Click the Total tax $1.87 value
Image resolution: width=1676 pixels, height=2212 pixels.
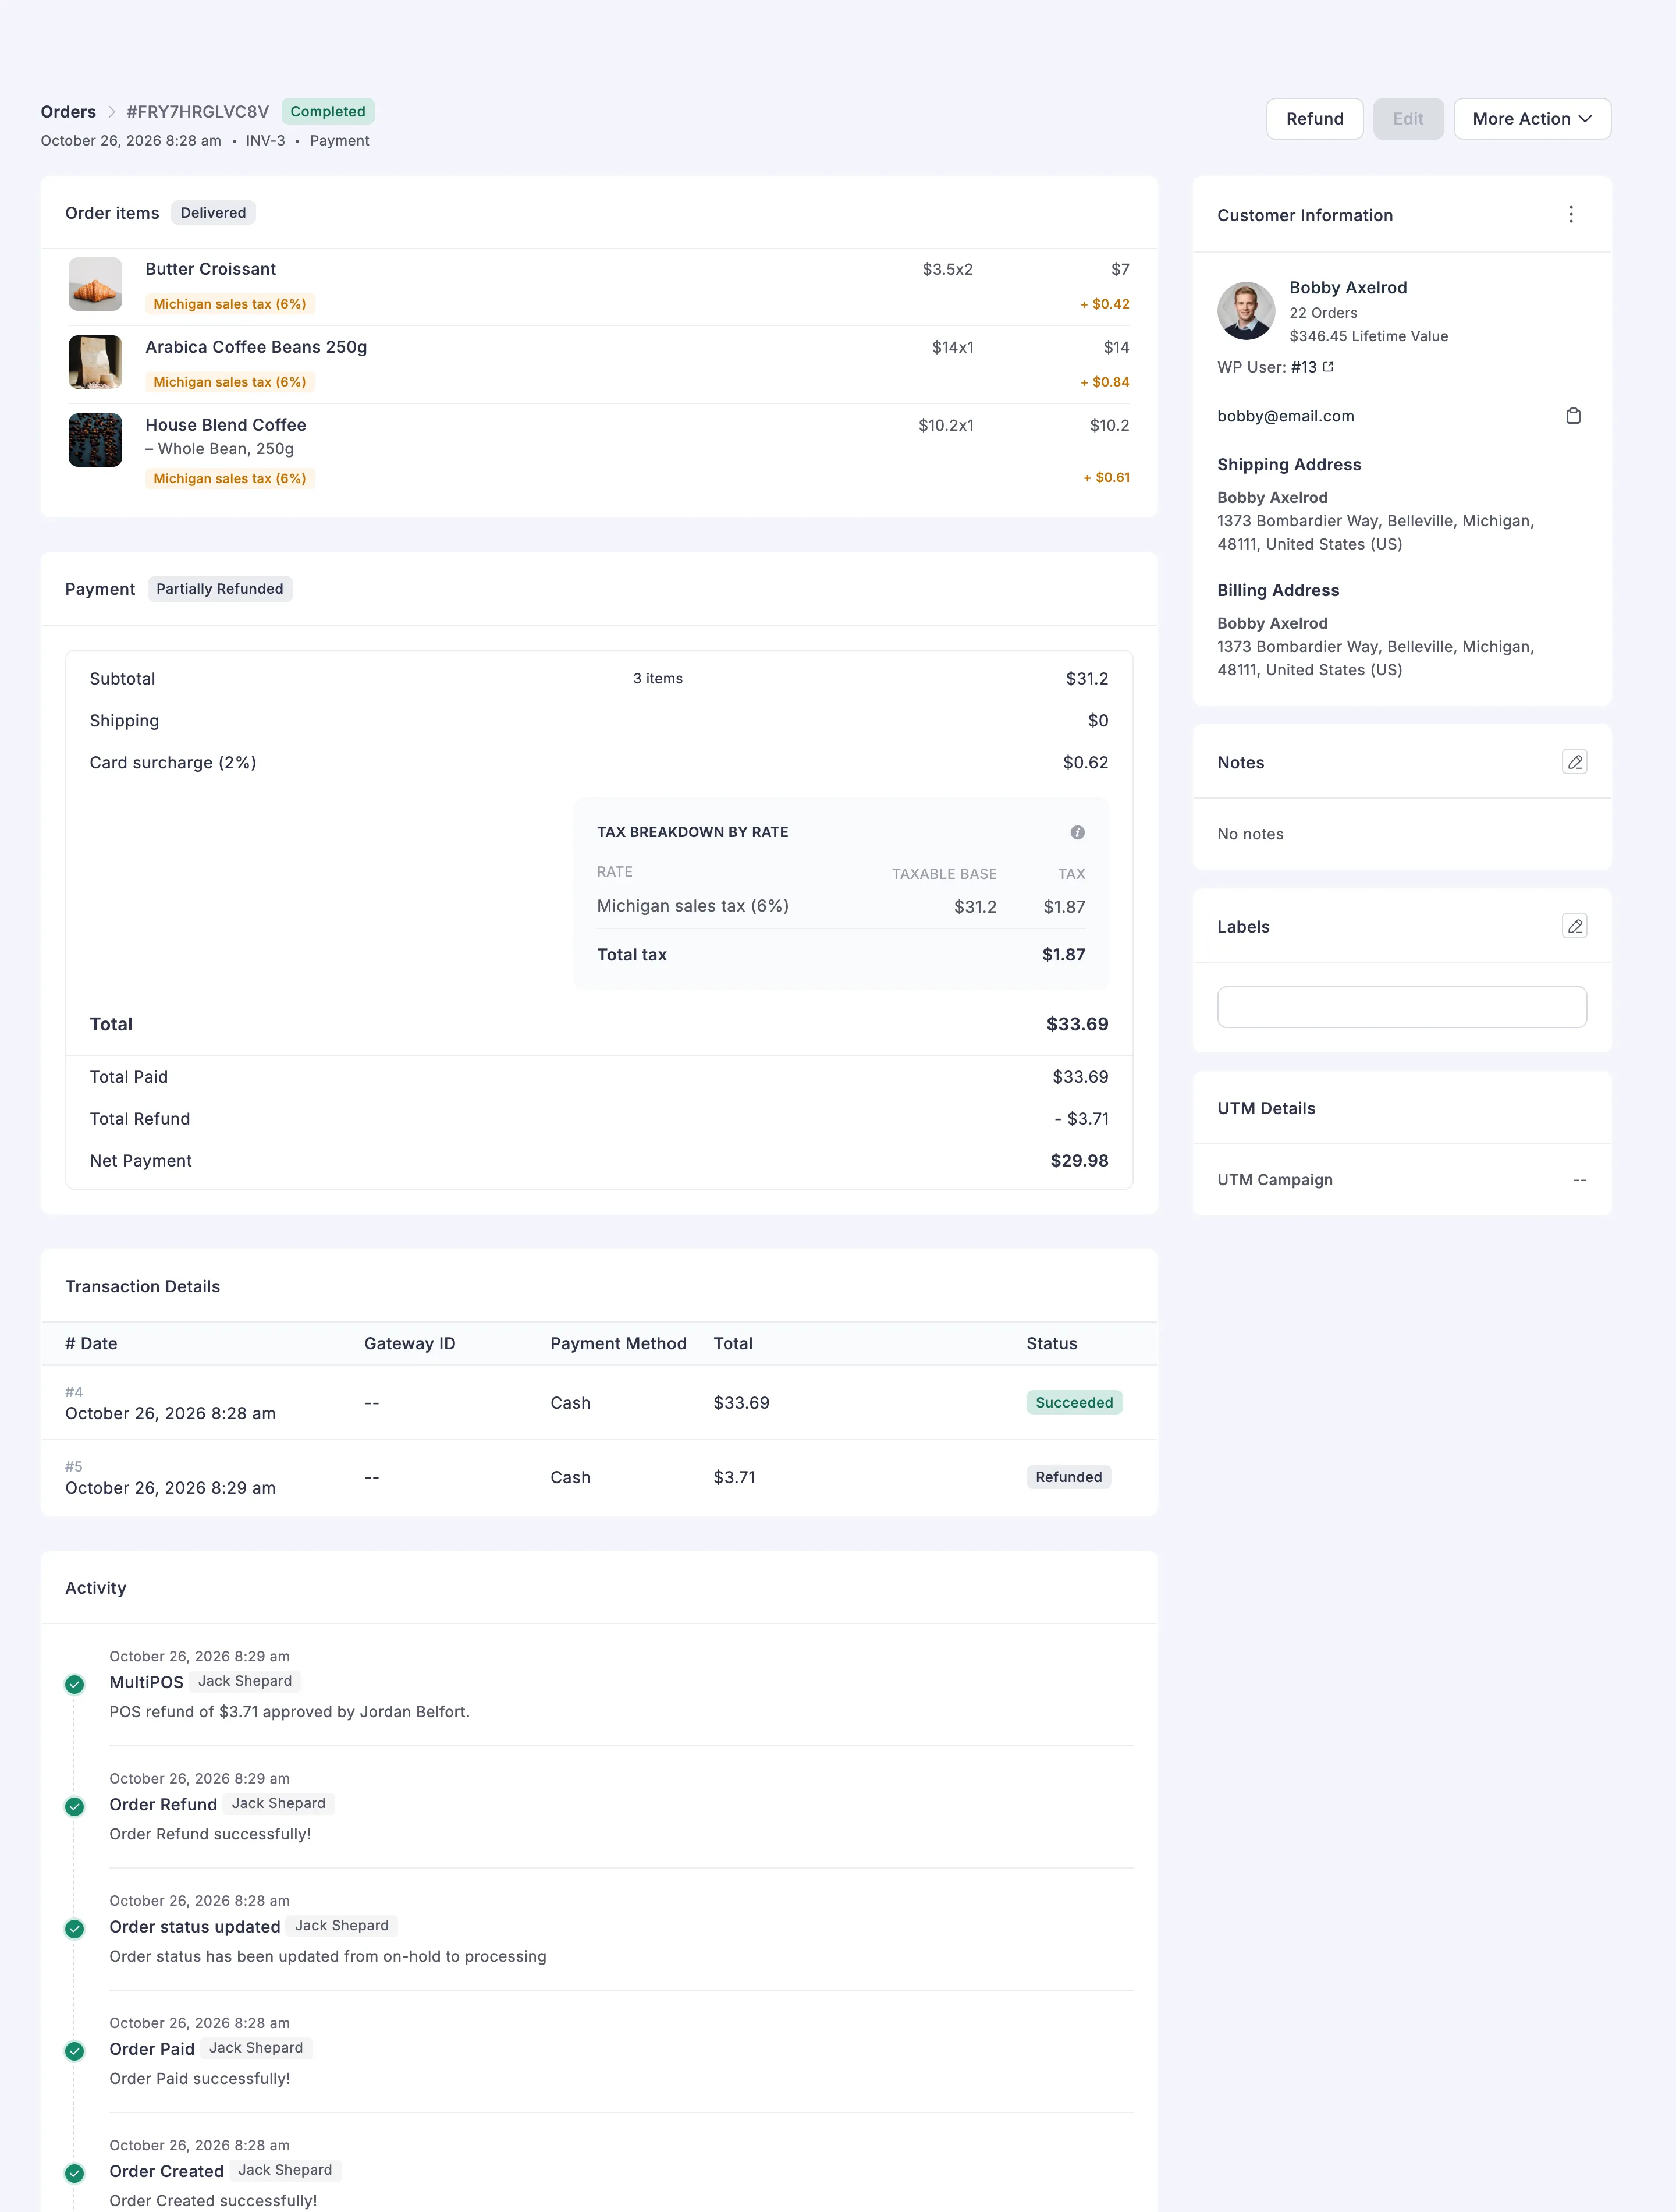1063,955
